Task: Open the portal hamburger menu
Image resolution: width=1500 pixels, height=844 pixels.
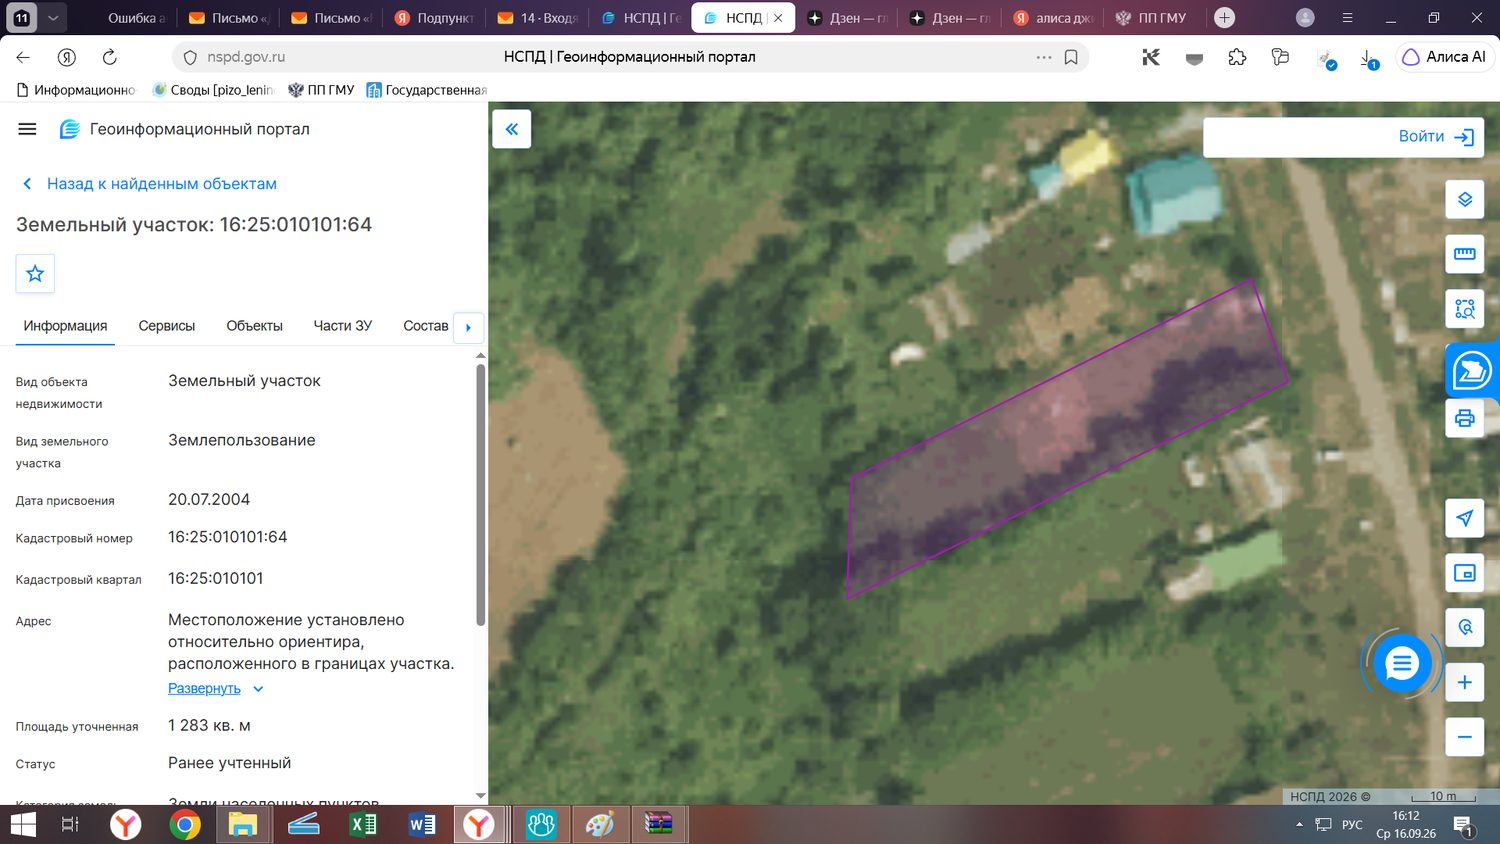Action: click(27, 129)
